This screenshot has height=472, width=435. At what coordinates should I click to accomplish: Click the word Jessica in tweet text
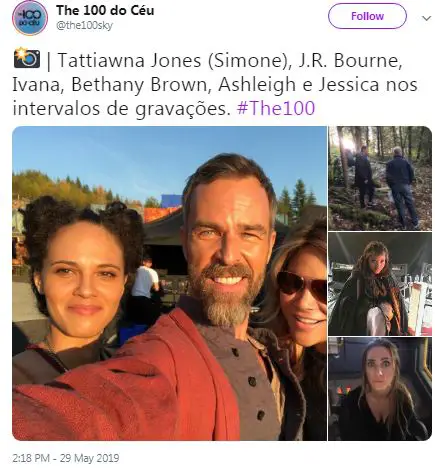(x=349, y=85)
